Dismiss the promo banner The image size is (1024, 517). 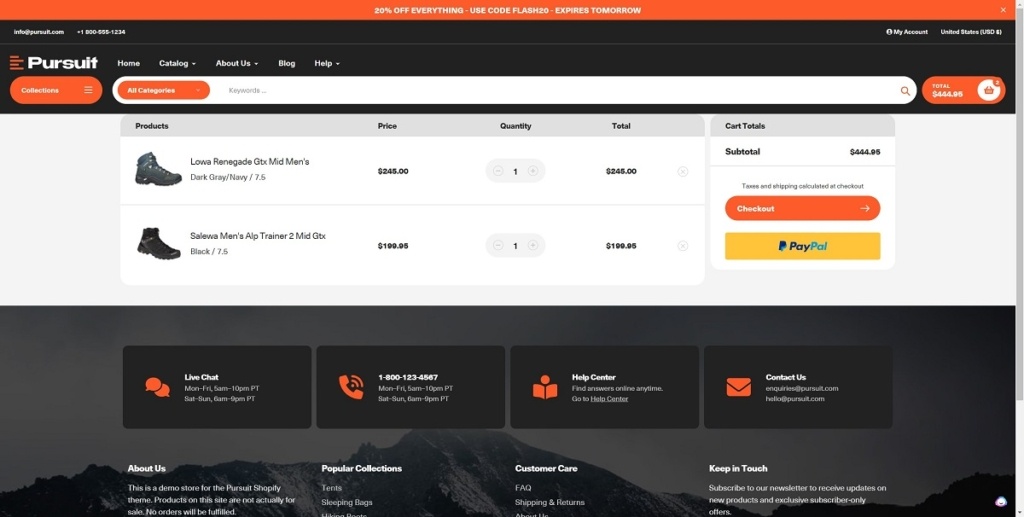pyautogui.click(x=1003, y=10)
